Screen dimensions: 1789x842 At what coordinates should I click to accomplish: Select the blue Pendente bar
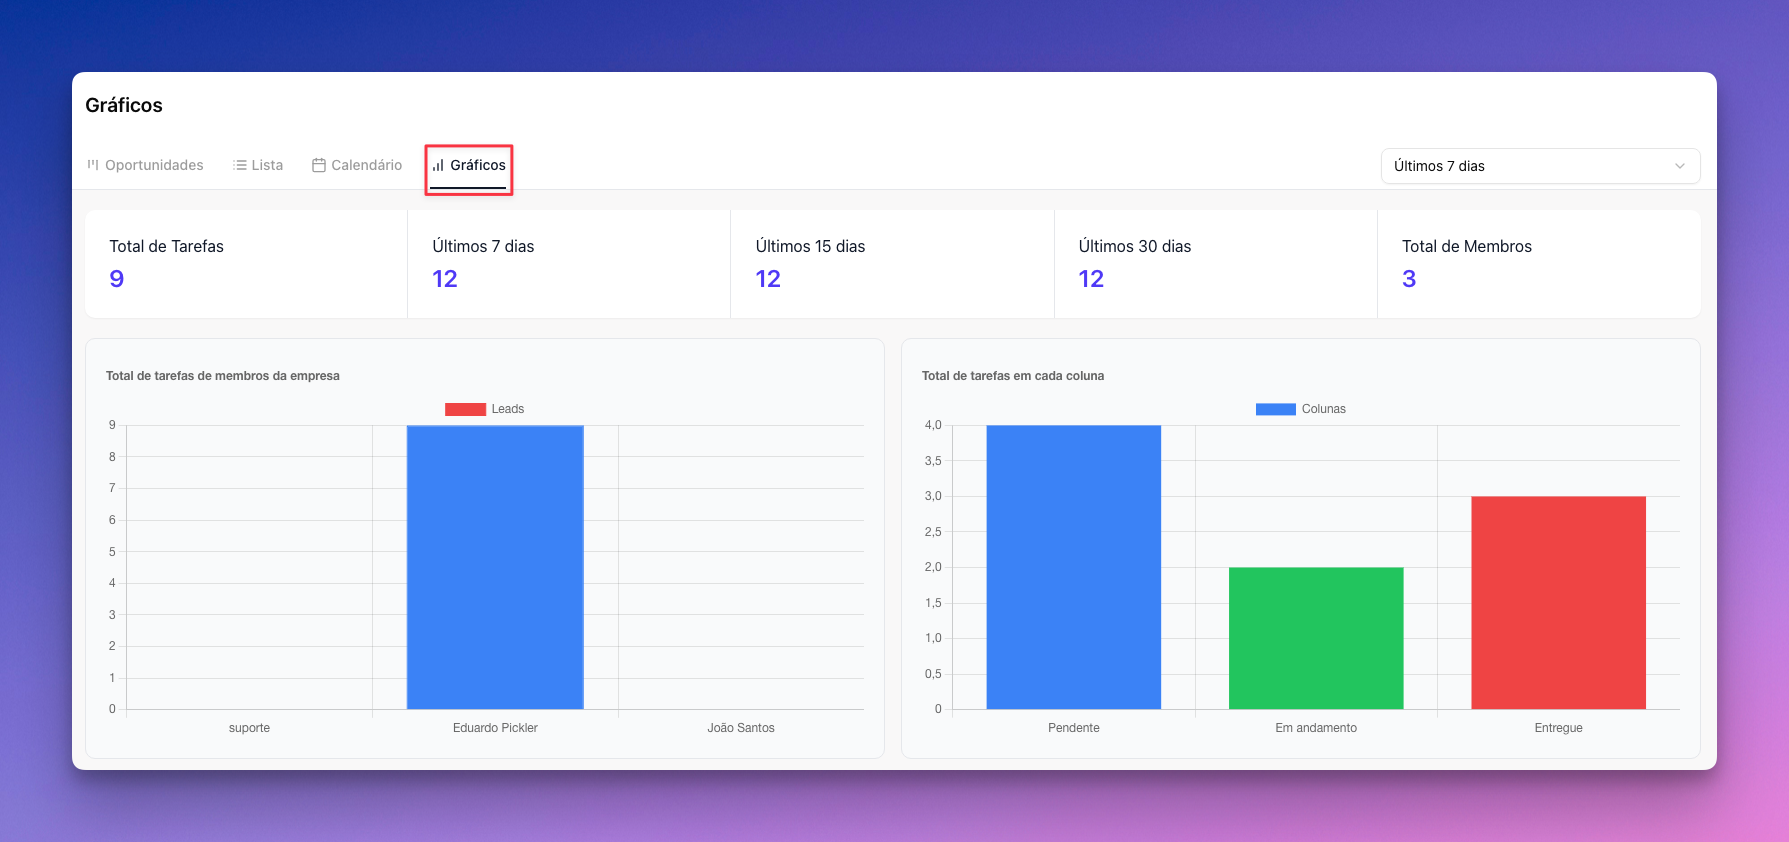click(x=1073, y=567)
